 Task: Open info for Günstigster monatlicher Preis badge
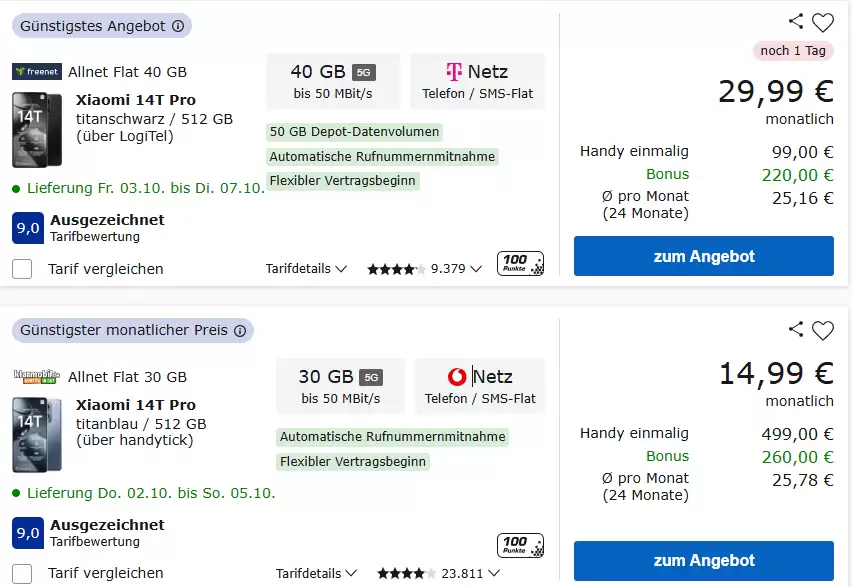coord(240,331)
